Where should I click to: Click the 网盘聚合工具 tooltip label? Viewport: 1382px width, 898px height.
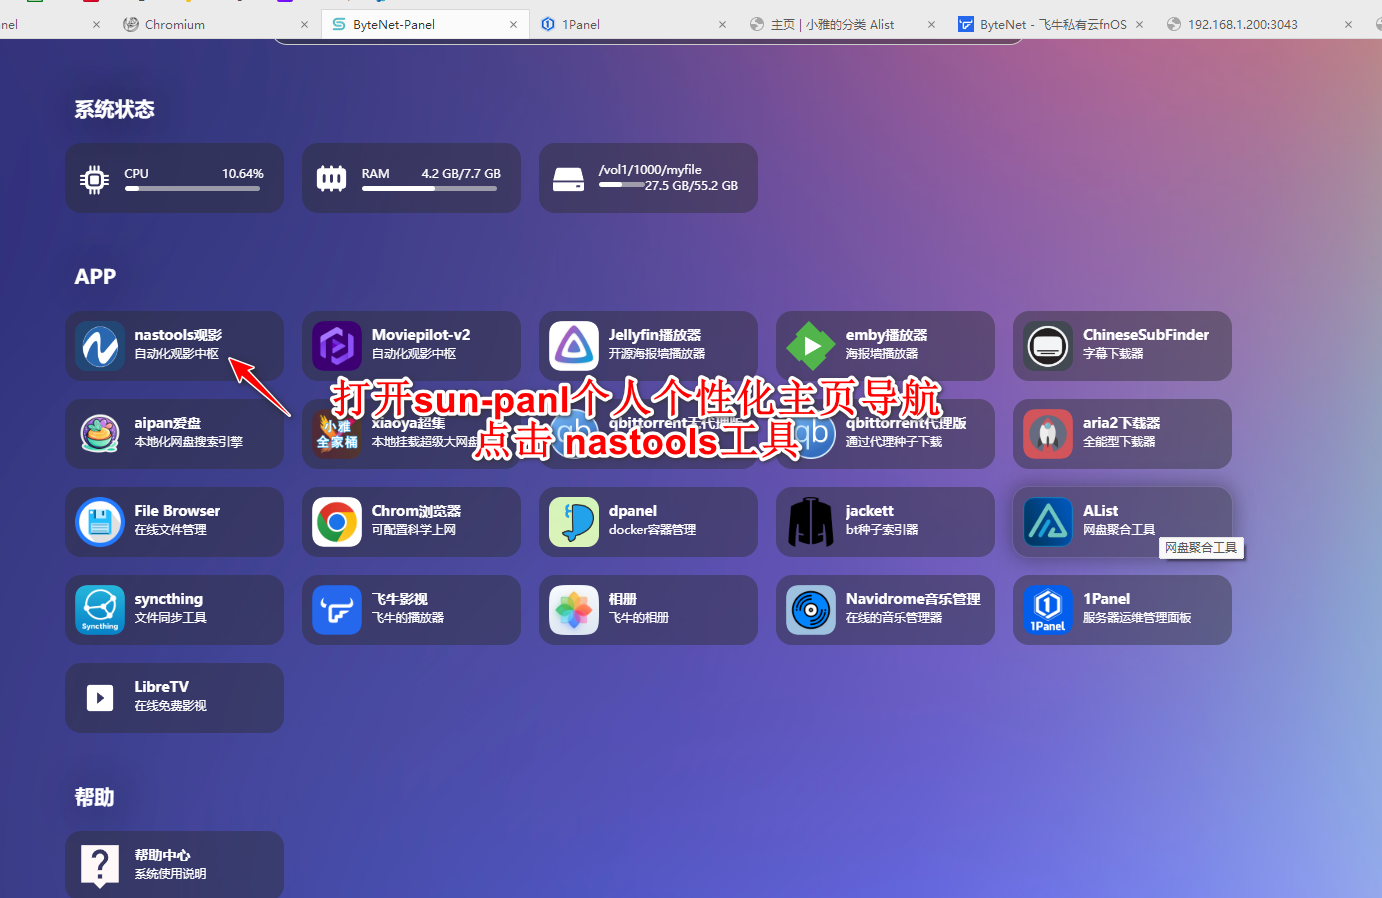point(1201,548)
